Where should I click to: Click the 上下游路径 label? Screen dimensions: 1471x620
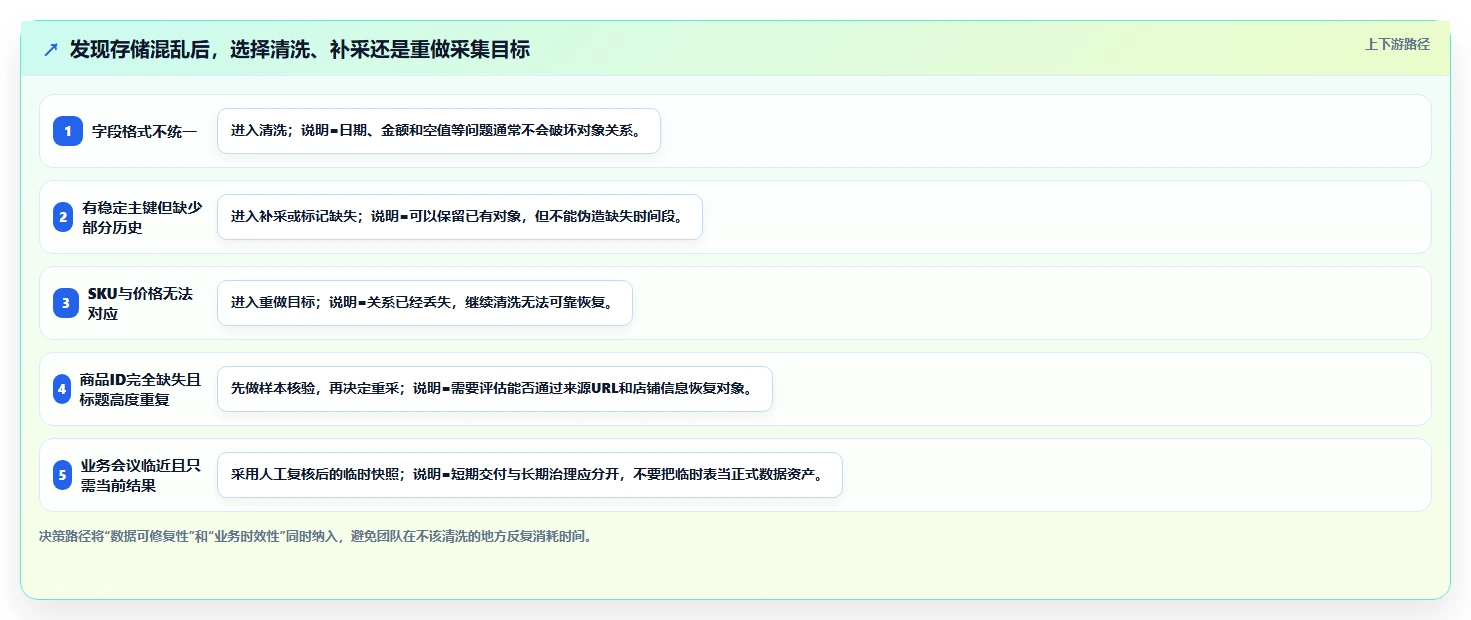(1397, 44)
